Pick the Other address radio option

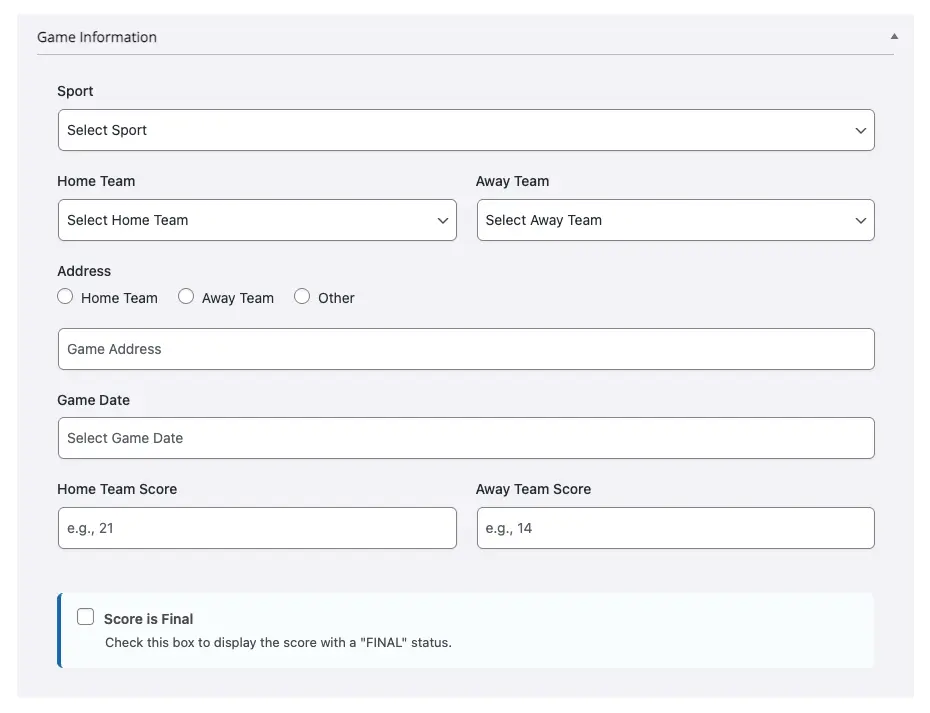(x=302, y=297)
